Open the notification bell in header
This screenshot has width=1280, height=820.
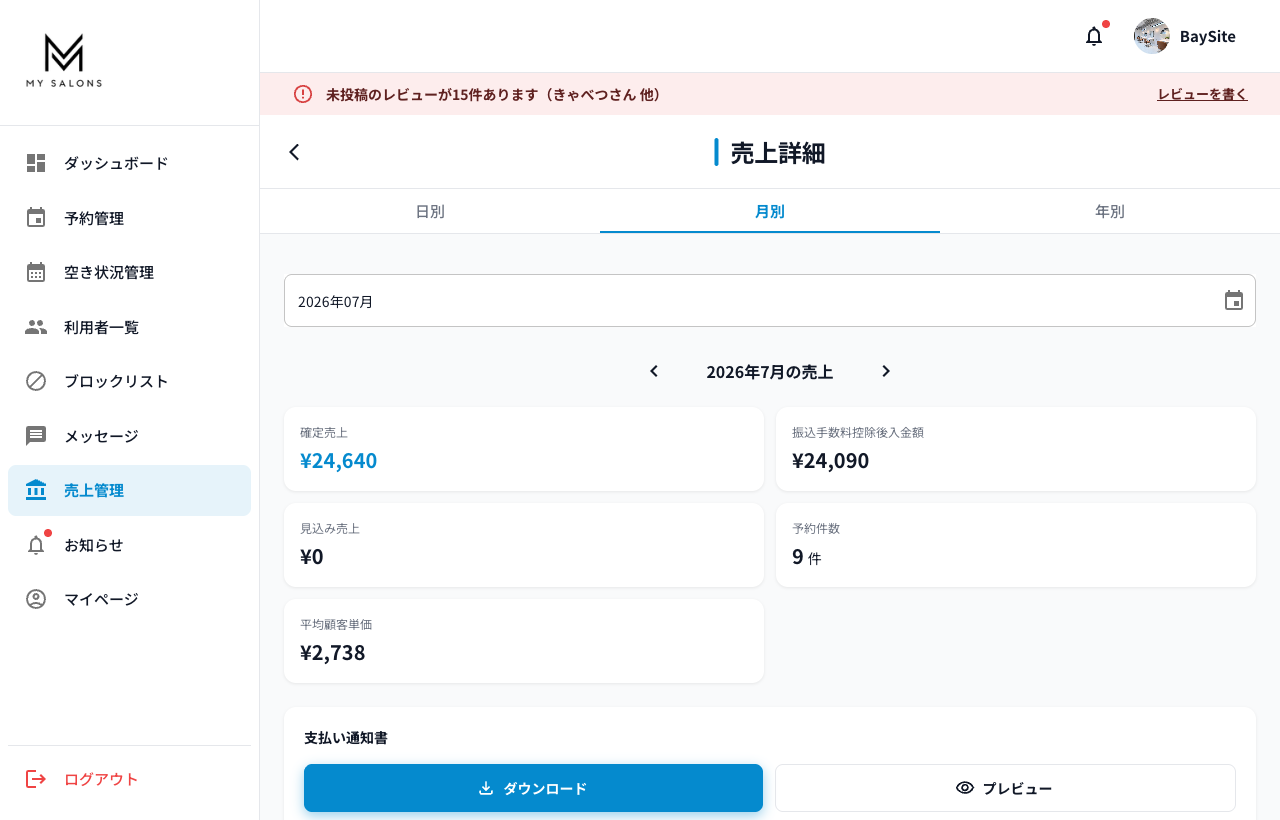tap(1094, 36)
